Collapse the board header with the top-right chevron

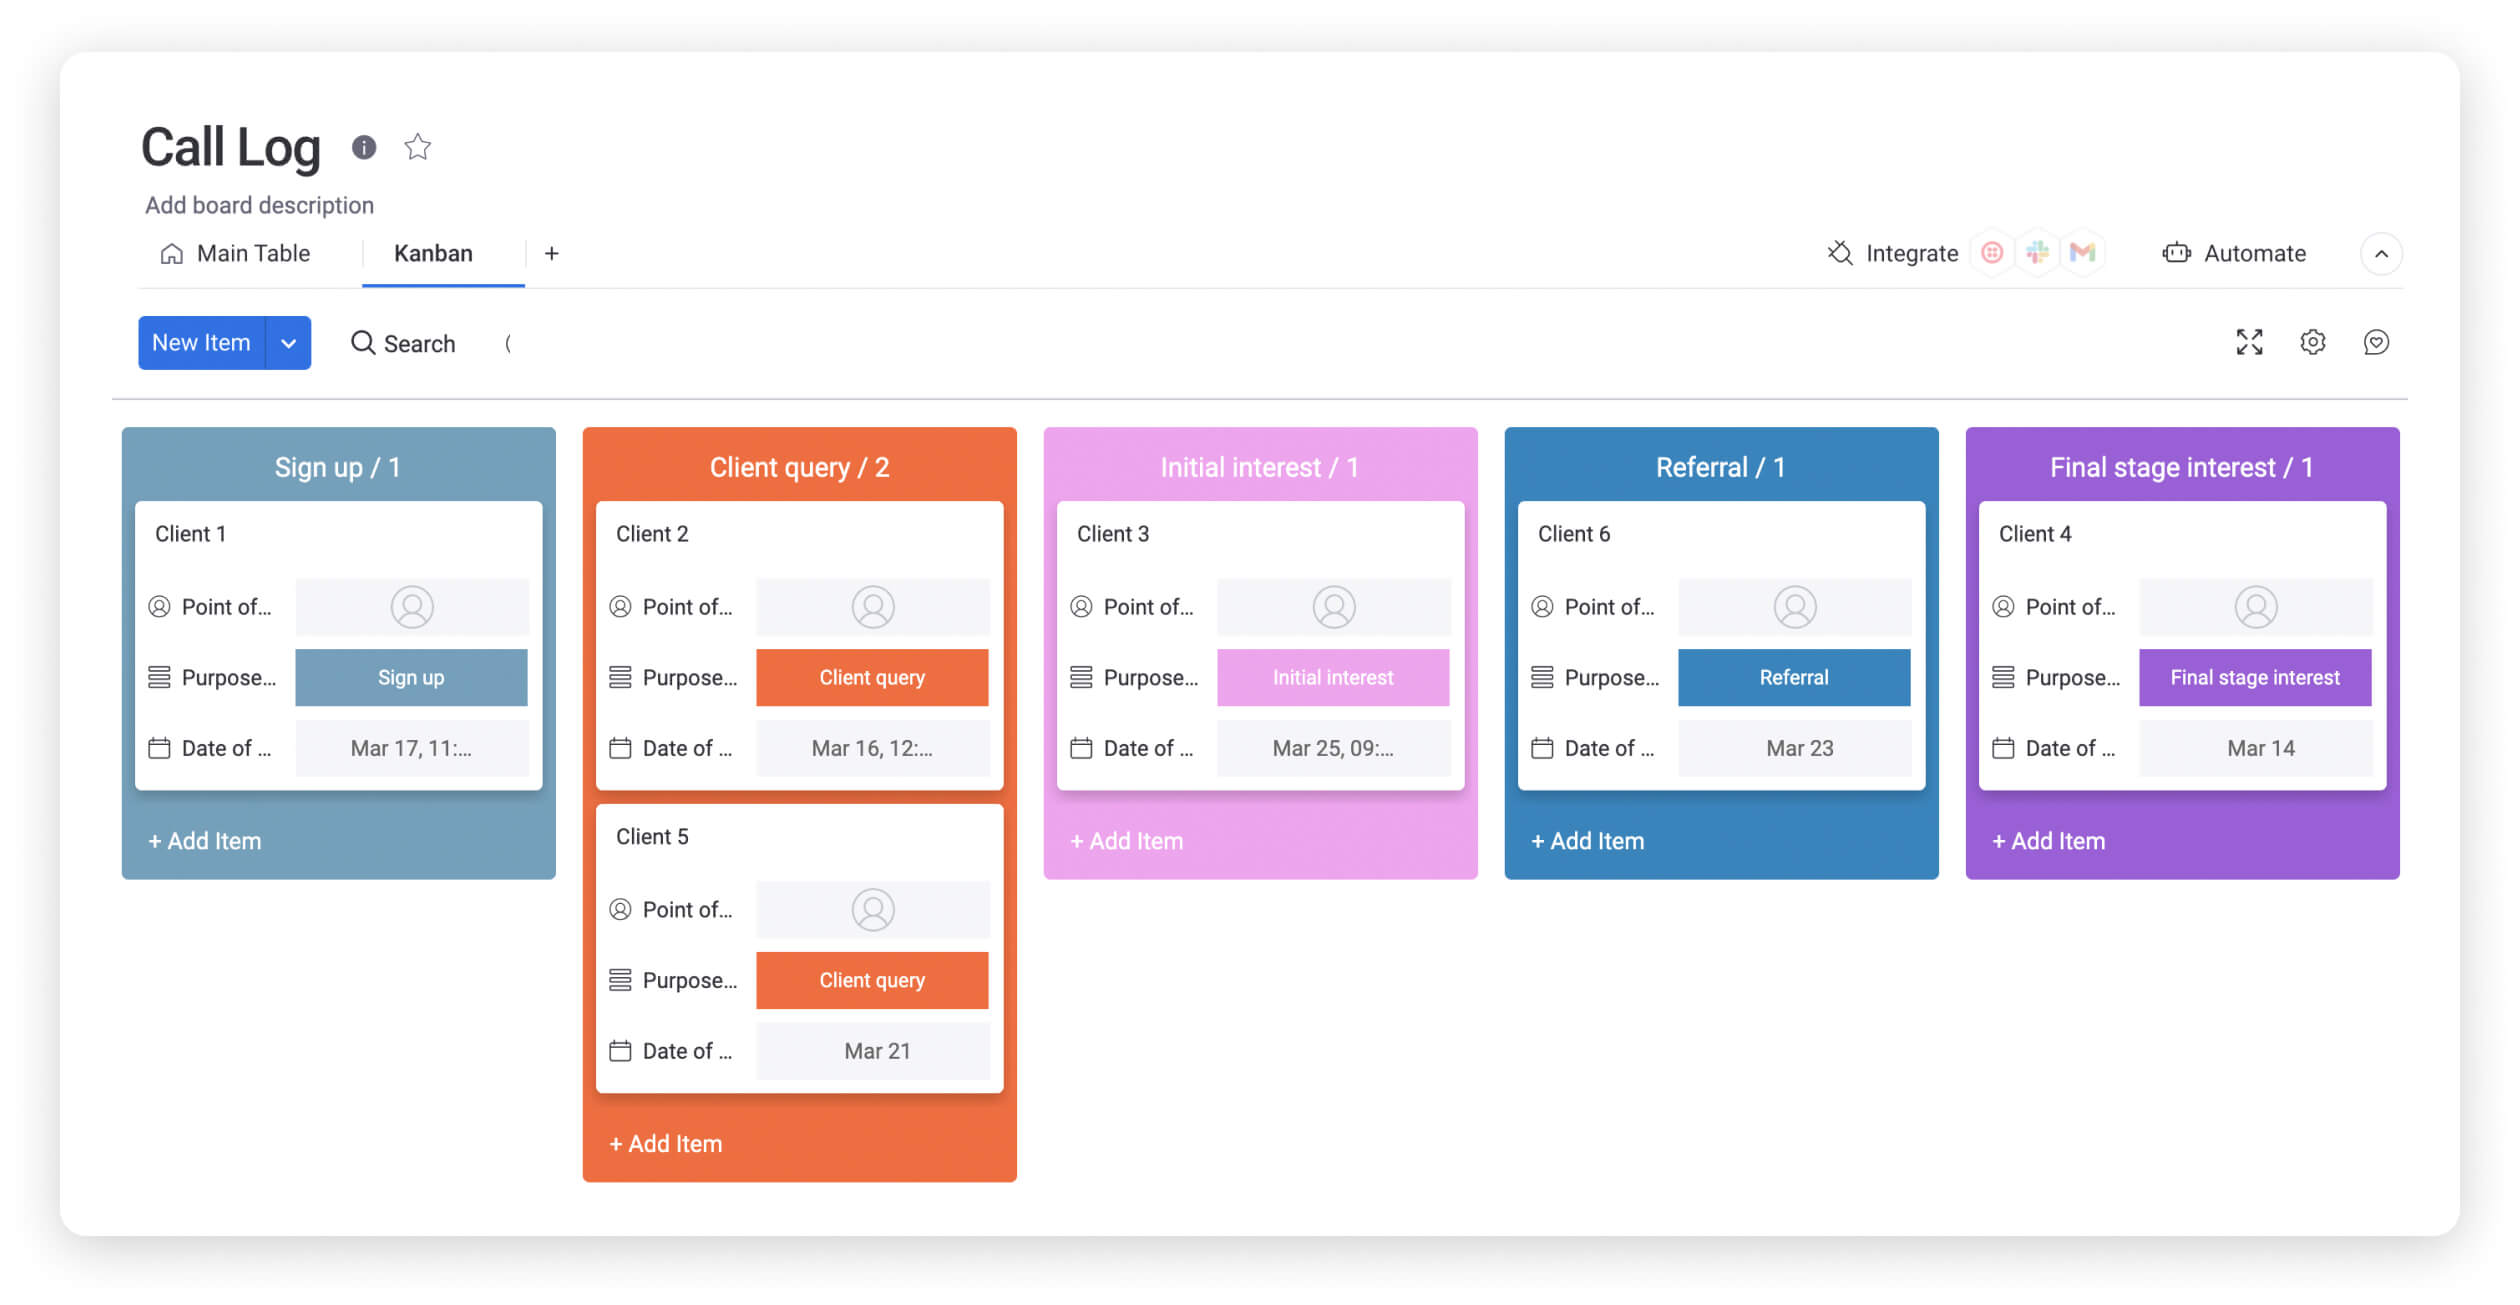coord(2383,254)
